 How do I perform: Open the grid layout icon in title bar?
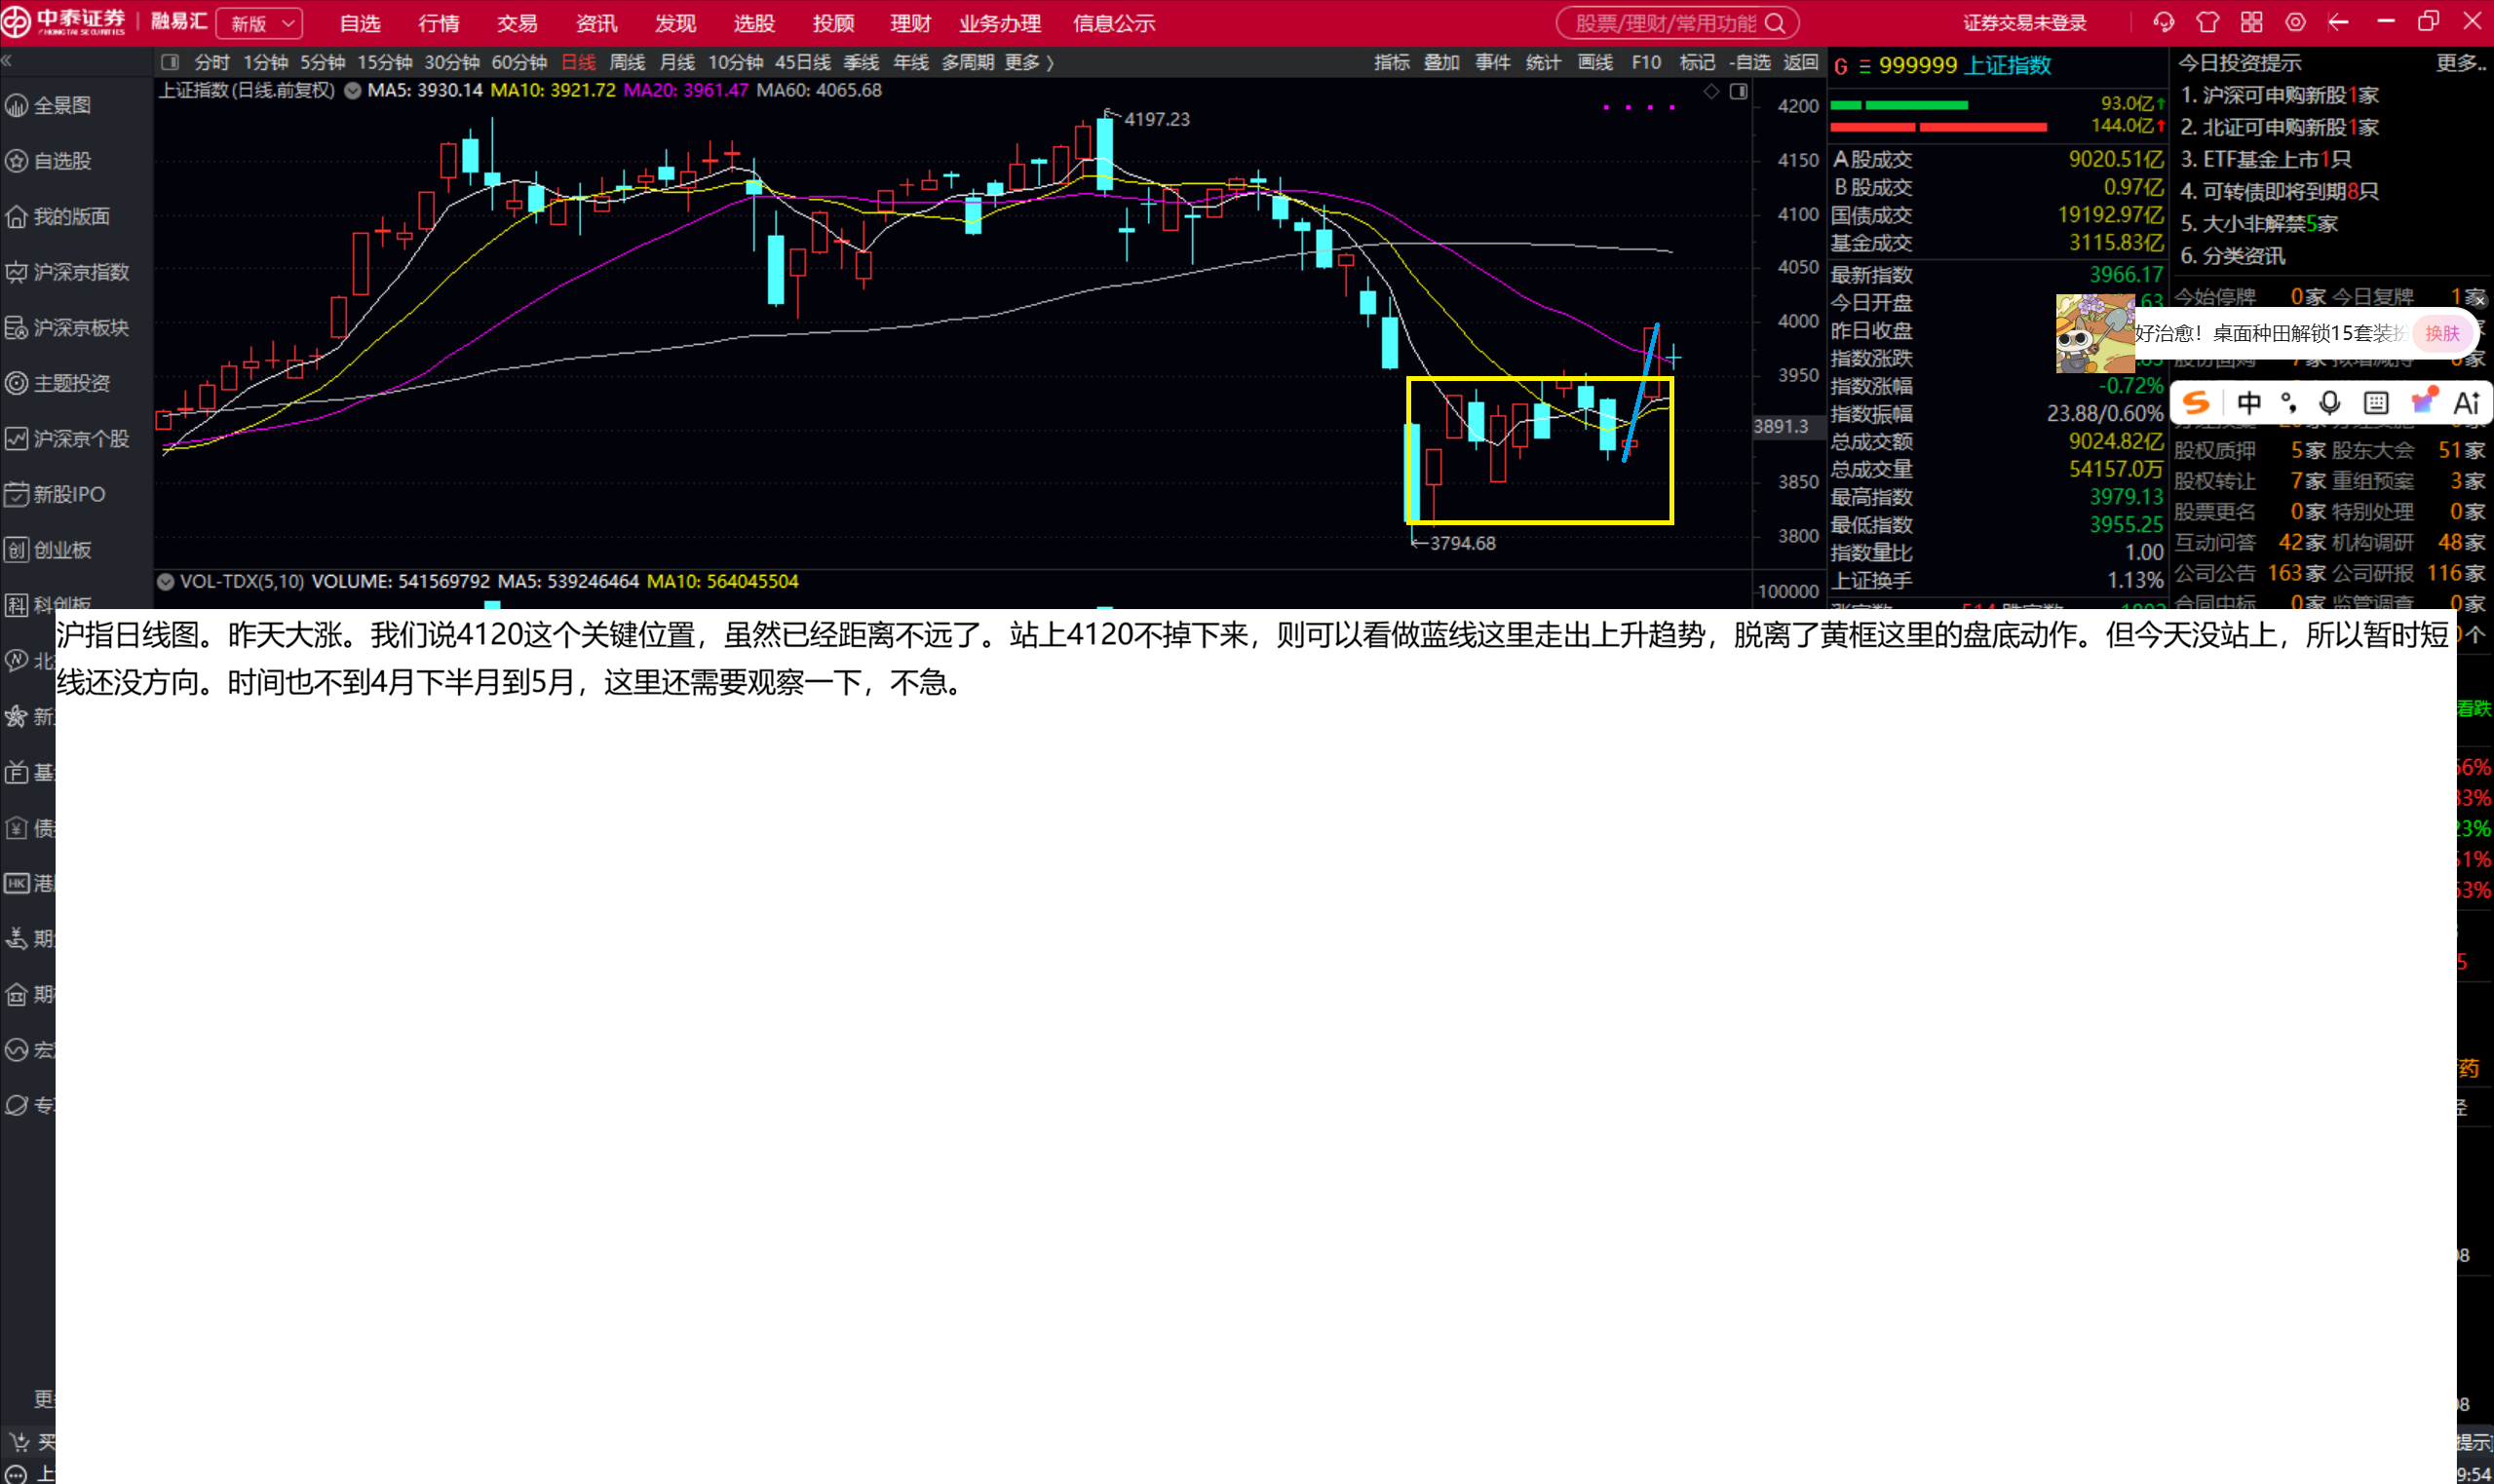2251,22
